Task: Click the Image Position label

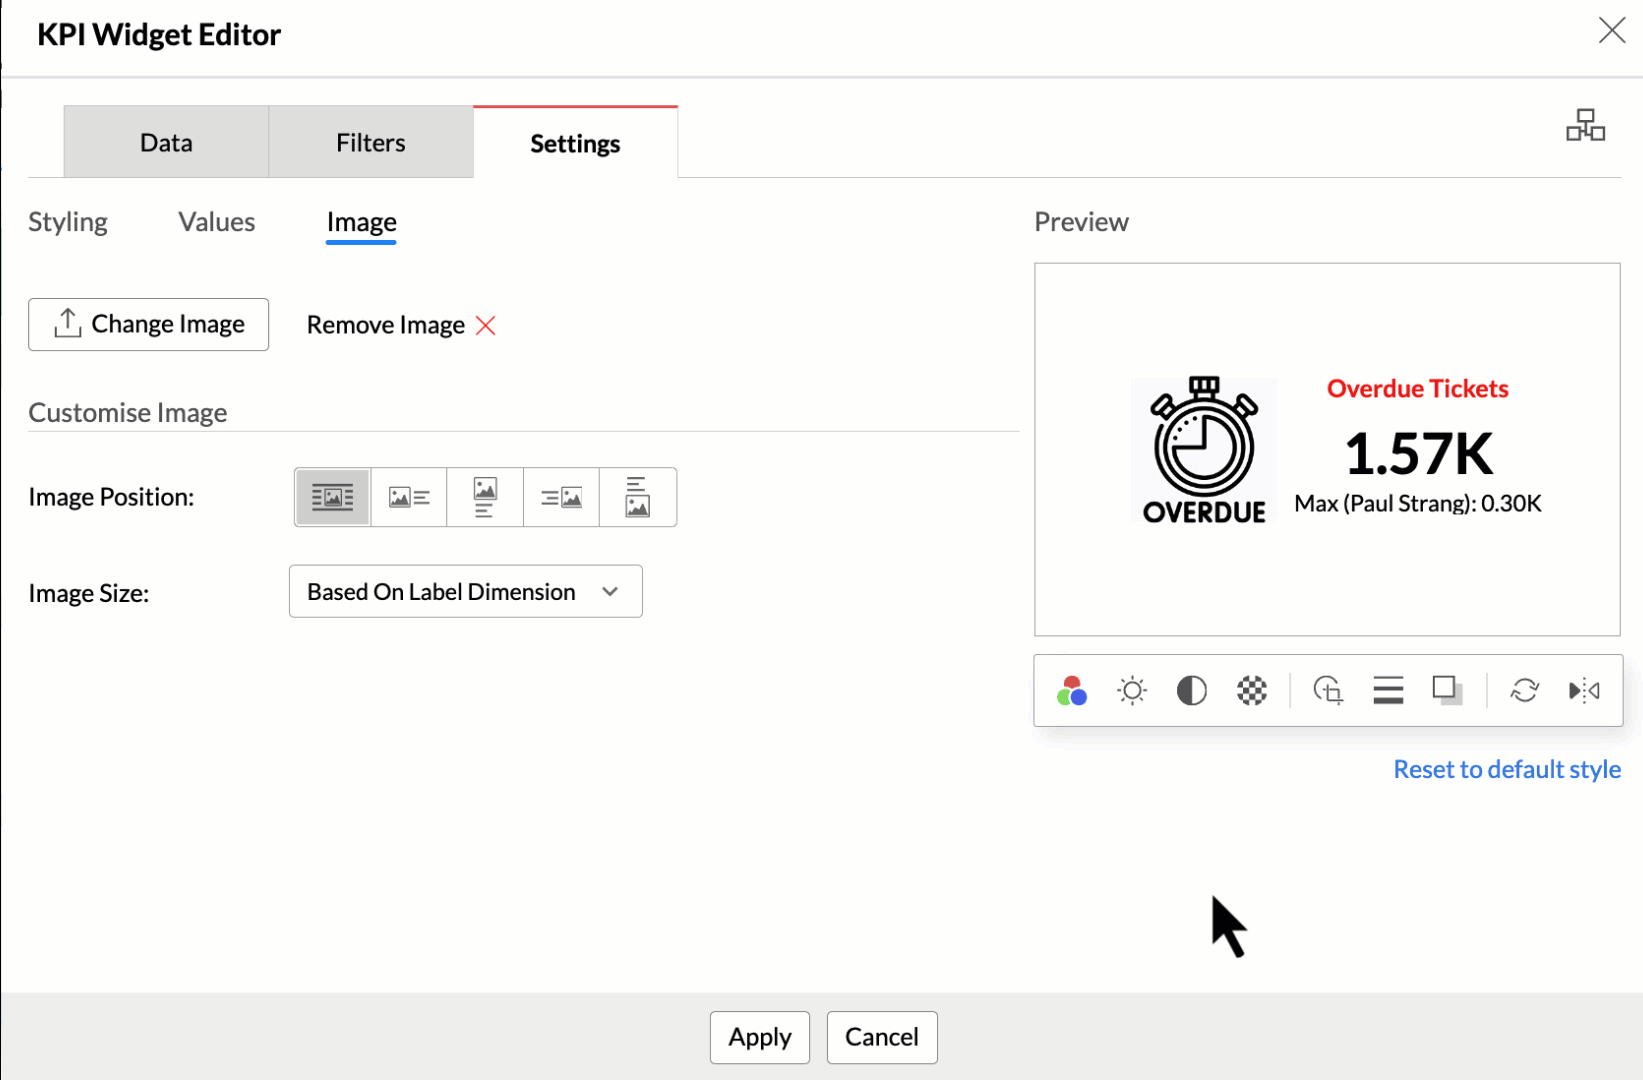Action: point(111,497)
